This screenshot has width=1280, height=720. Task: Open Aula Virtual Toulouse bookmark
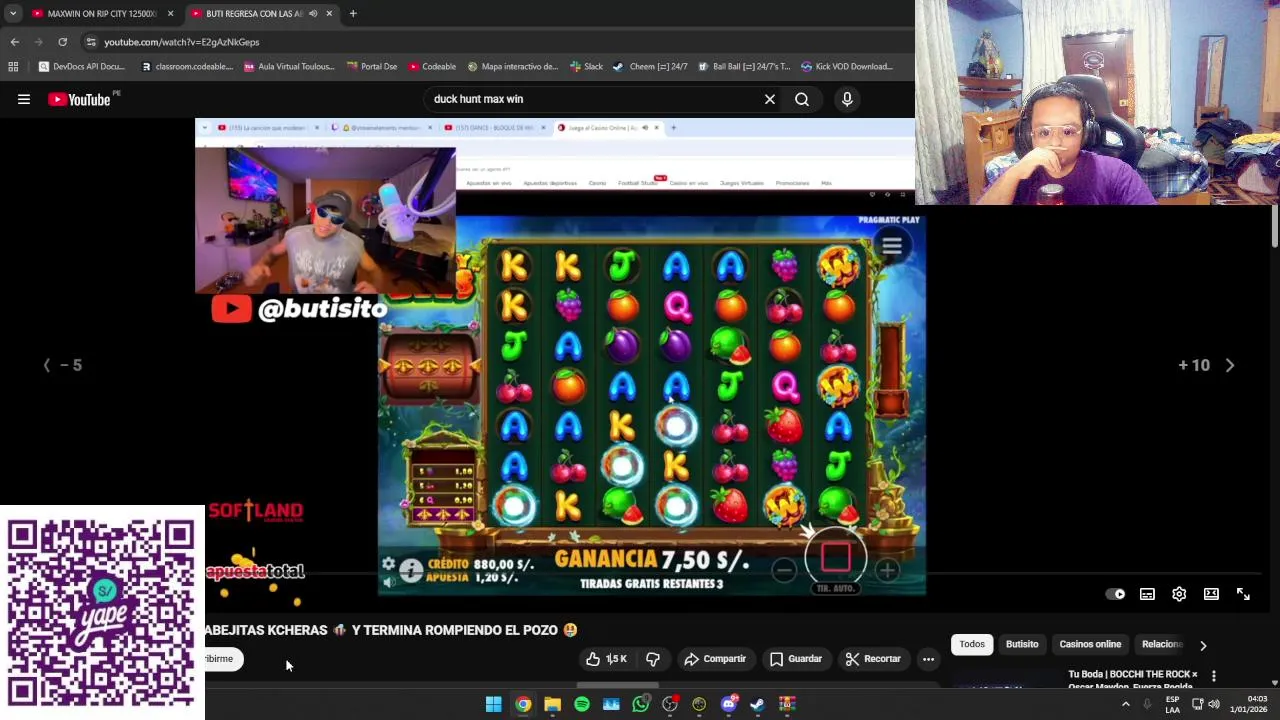pos(289,67)
